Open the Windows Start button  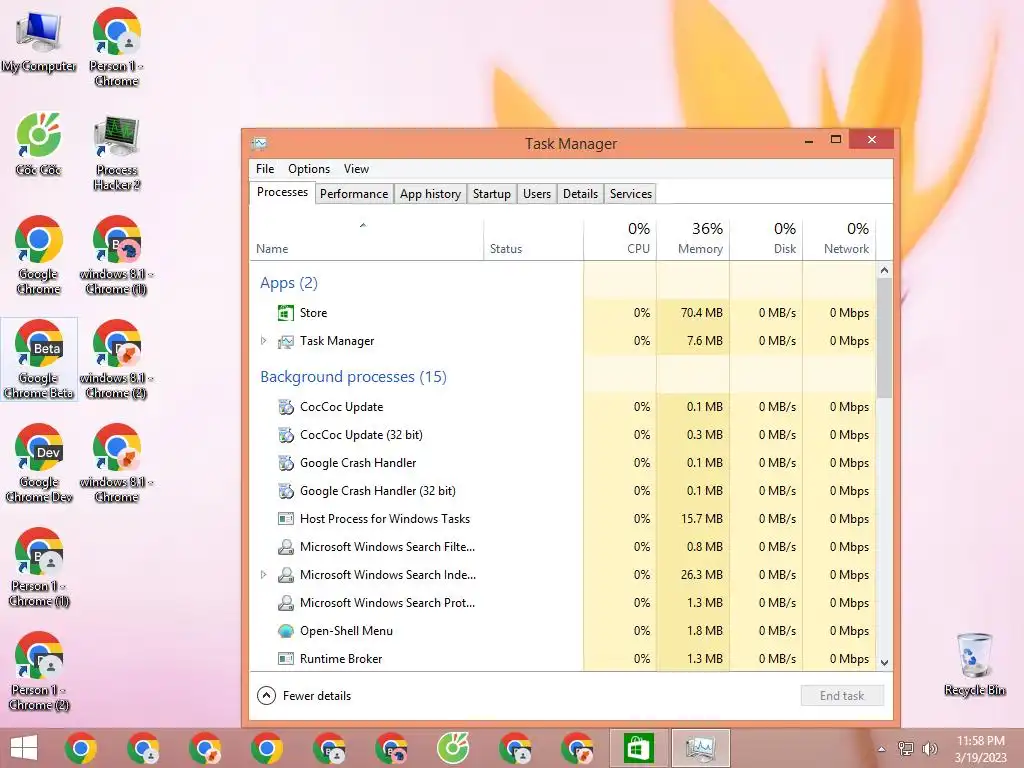tap(24, 748)
